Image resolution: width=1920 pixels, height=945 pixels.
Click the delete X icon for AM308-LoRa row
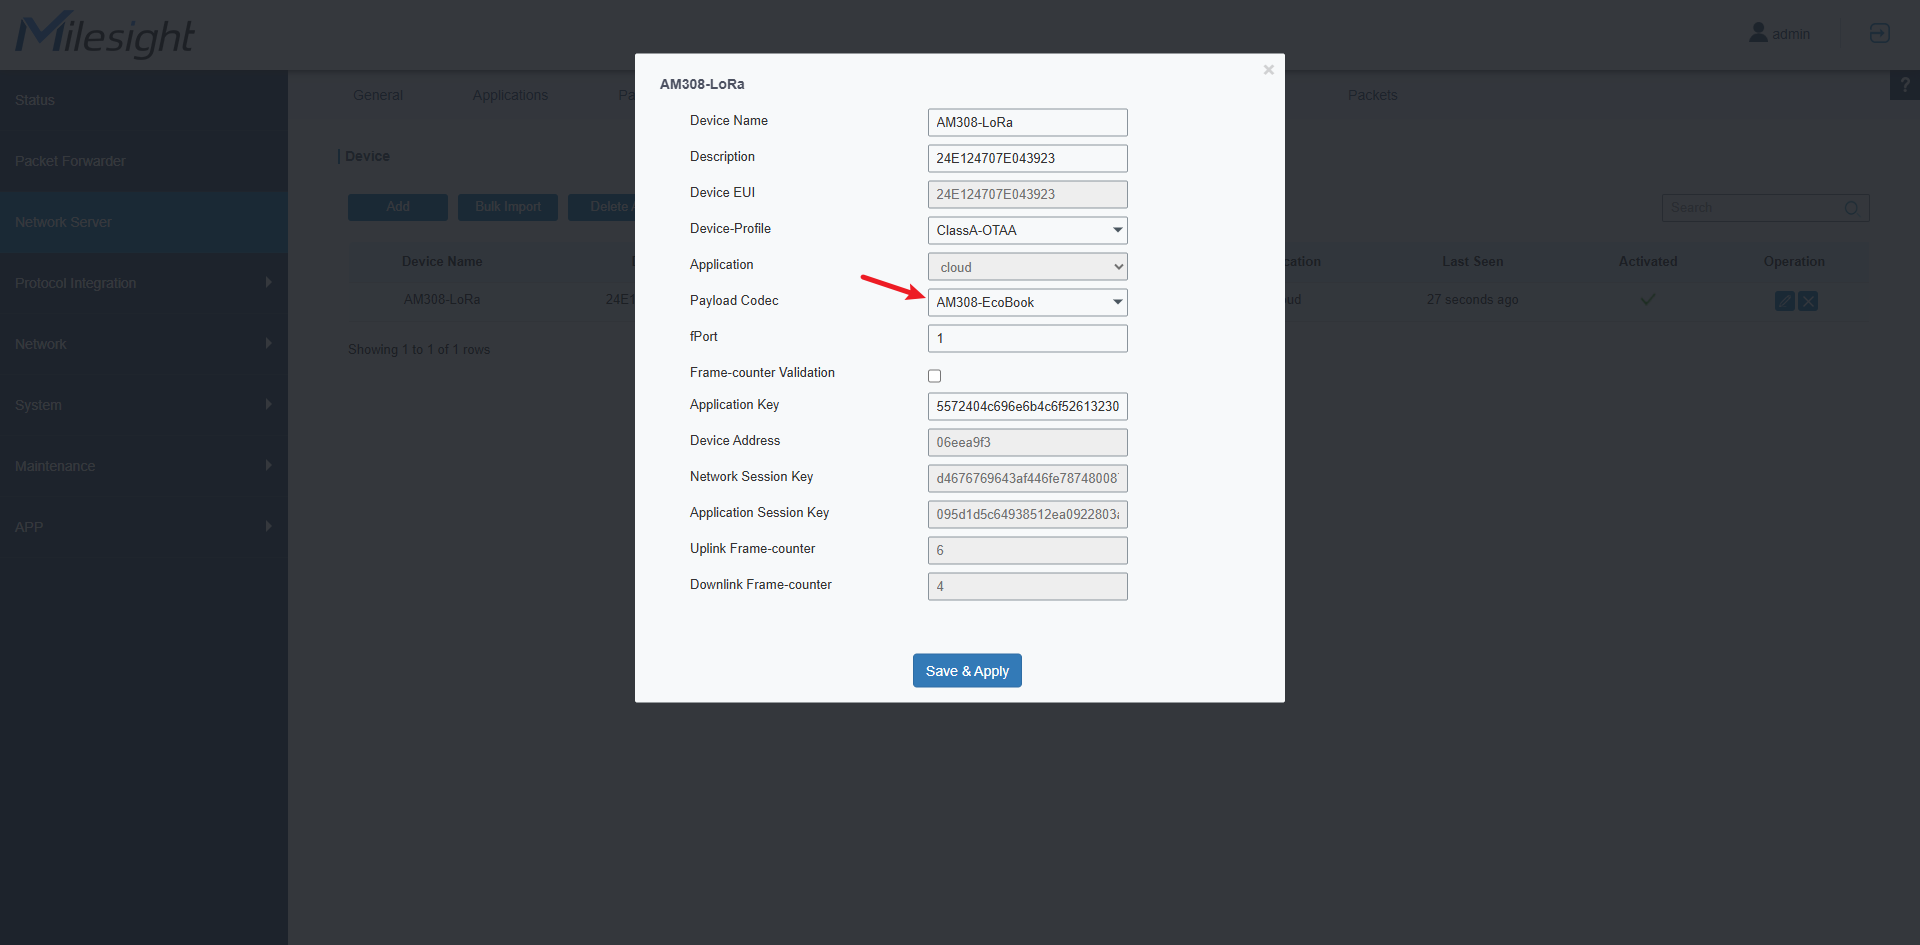(1808, 301)
